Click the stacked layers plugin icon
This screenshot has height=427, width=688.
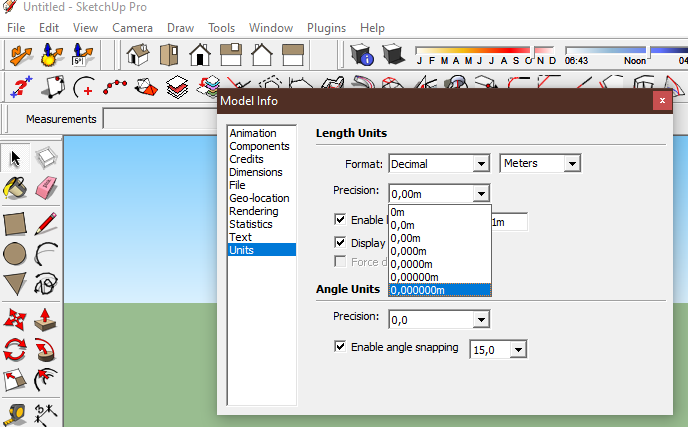click(x=177, y=86)
